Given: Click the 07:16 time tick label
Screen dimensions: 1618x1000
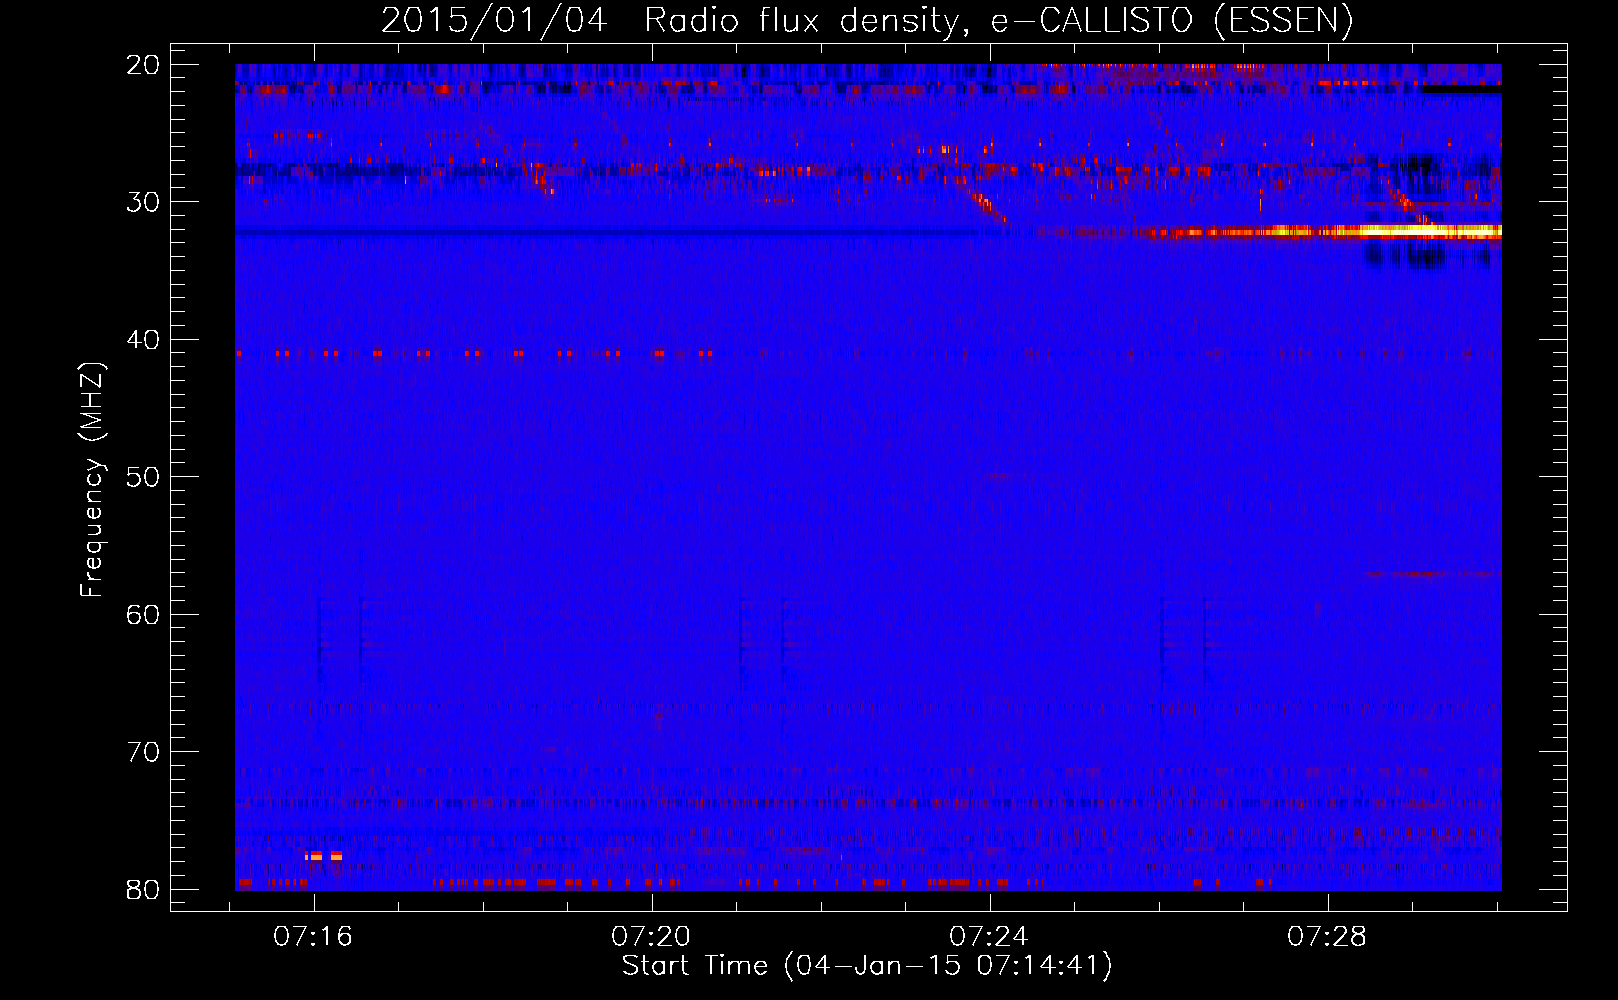Looking at the screenshot, I should (x=313, y=937).
